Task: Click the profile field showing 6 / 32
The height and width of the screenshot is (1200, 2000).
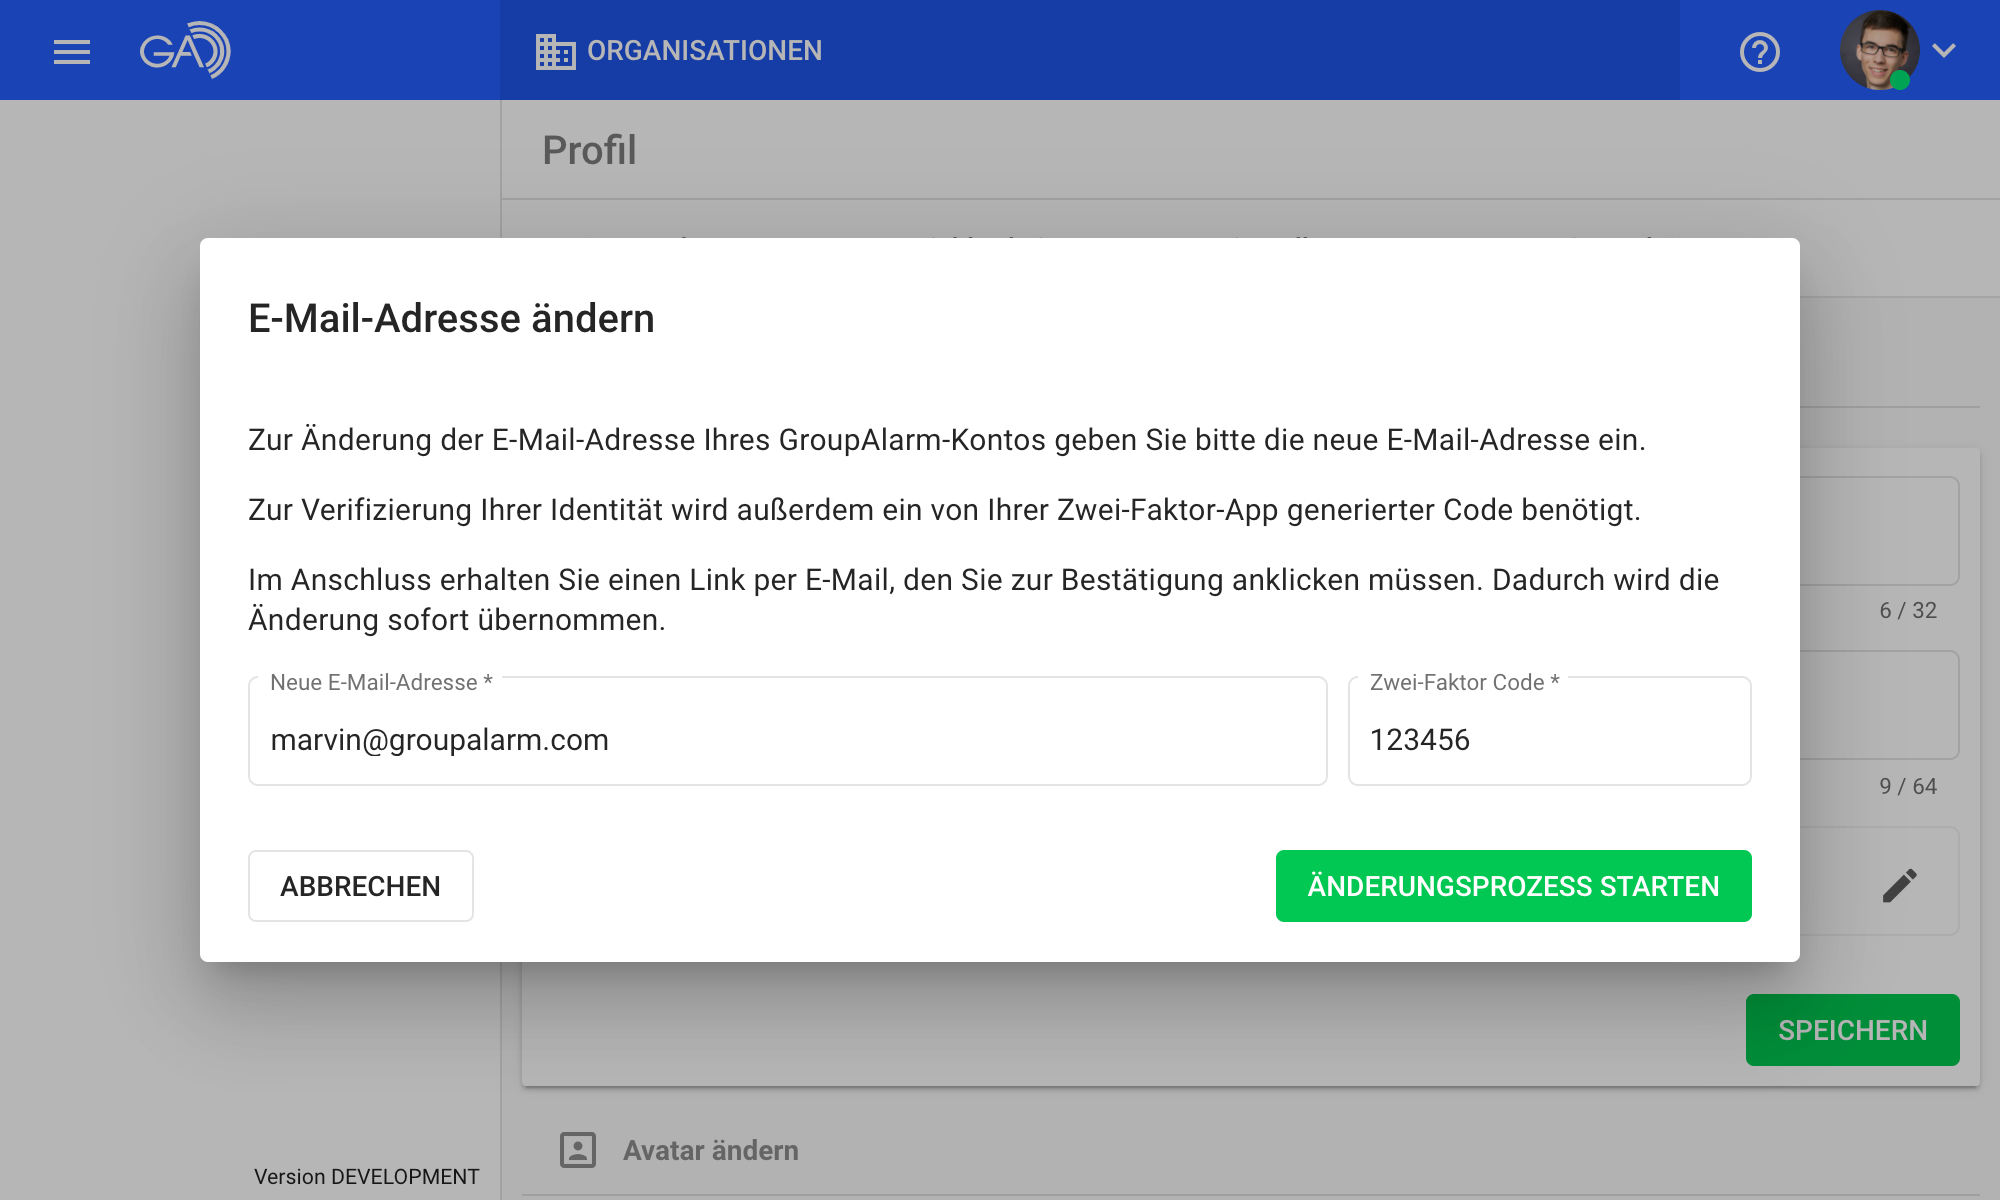Action: pyautogui.click(x=1878, y=532)
